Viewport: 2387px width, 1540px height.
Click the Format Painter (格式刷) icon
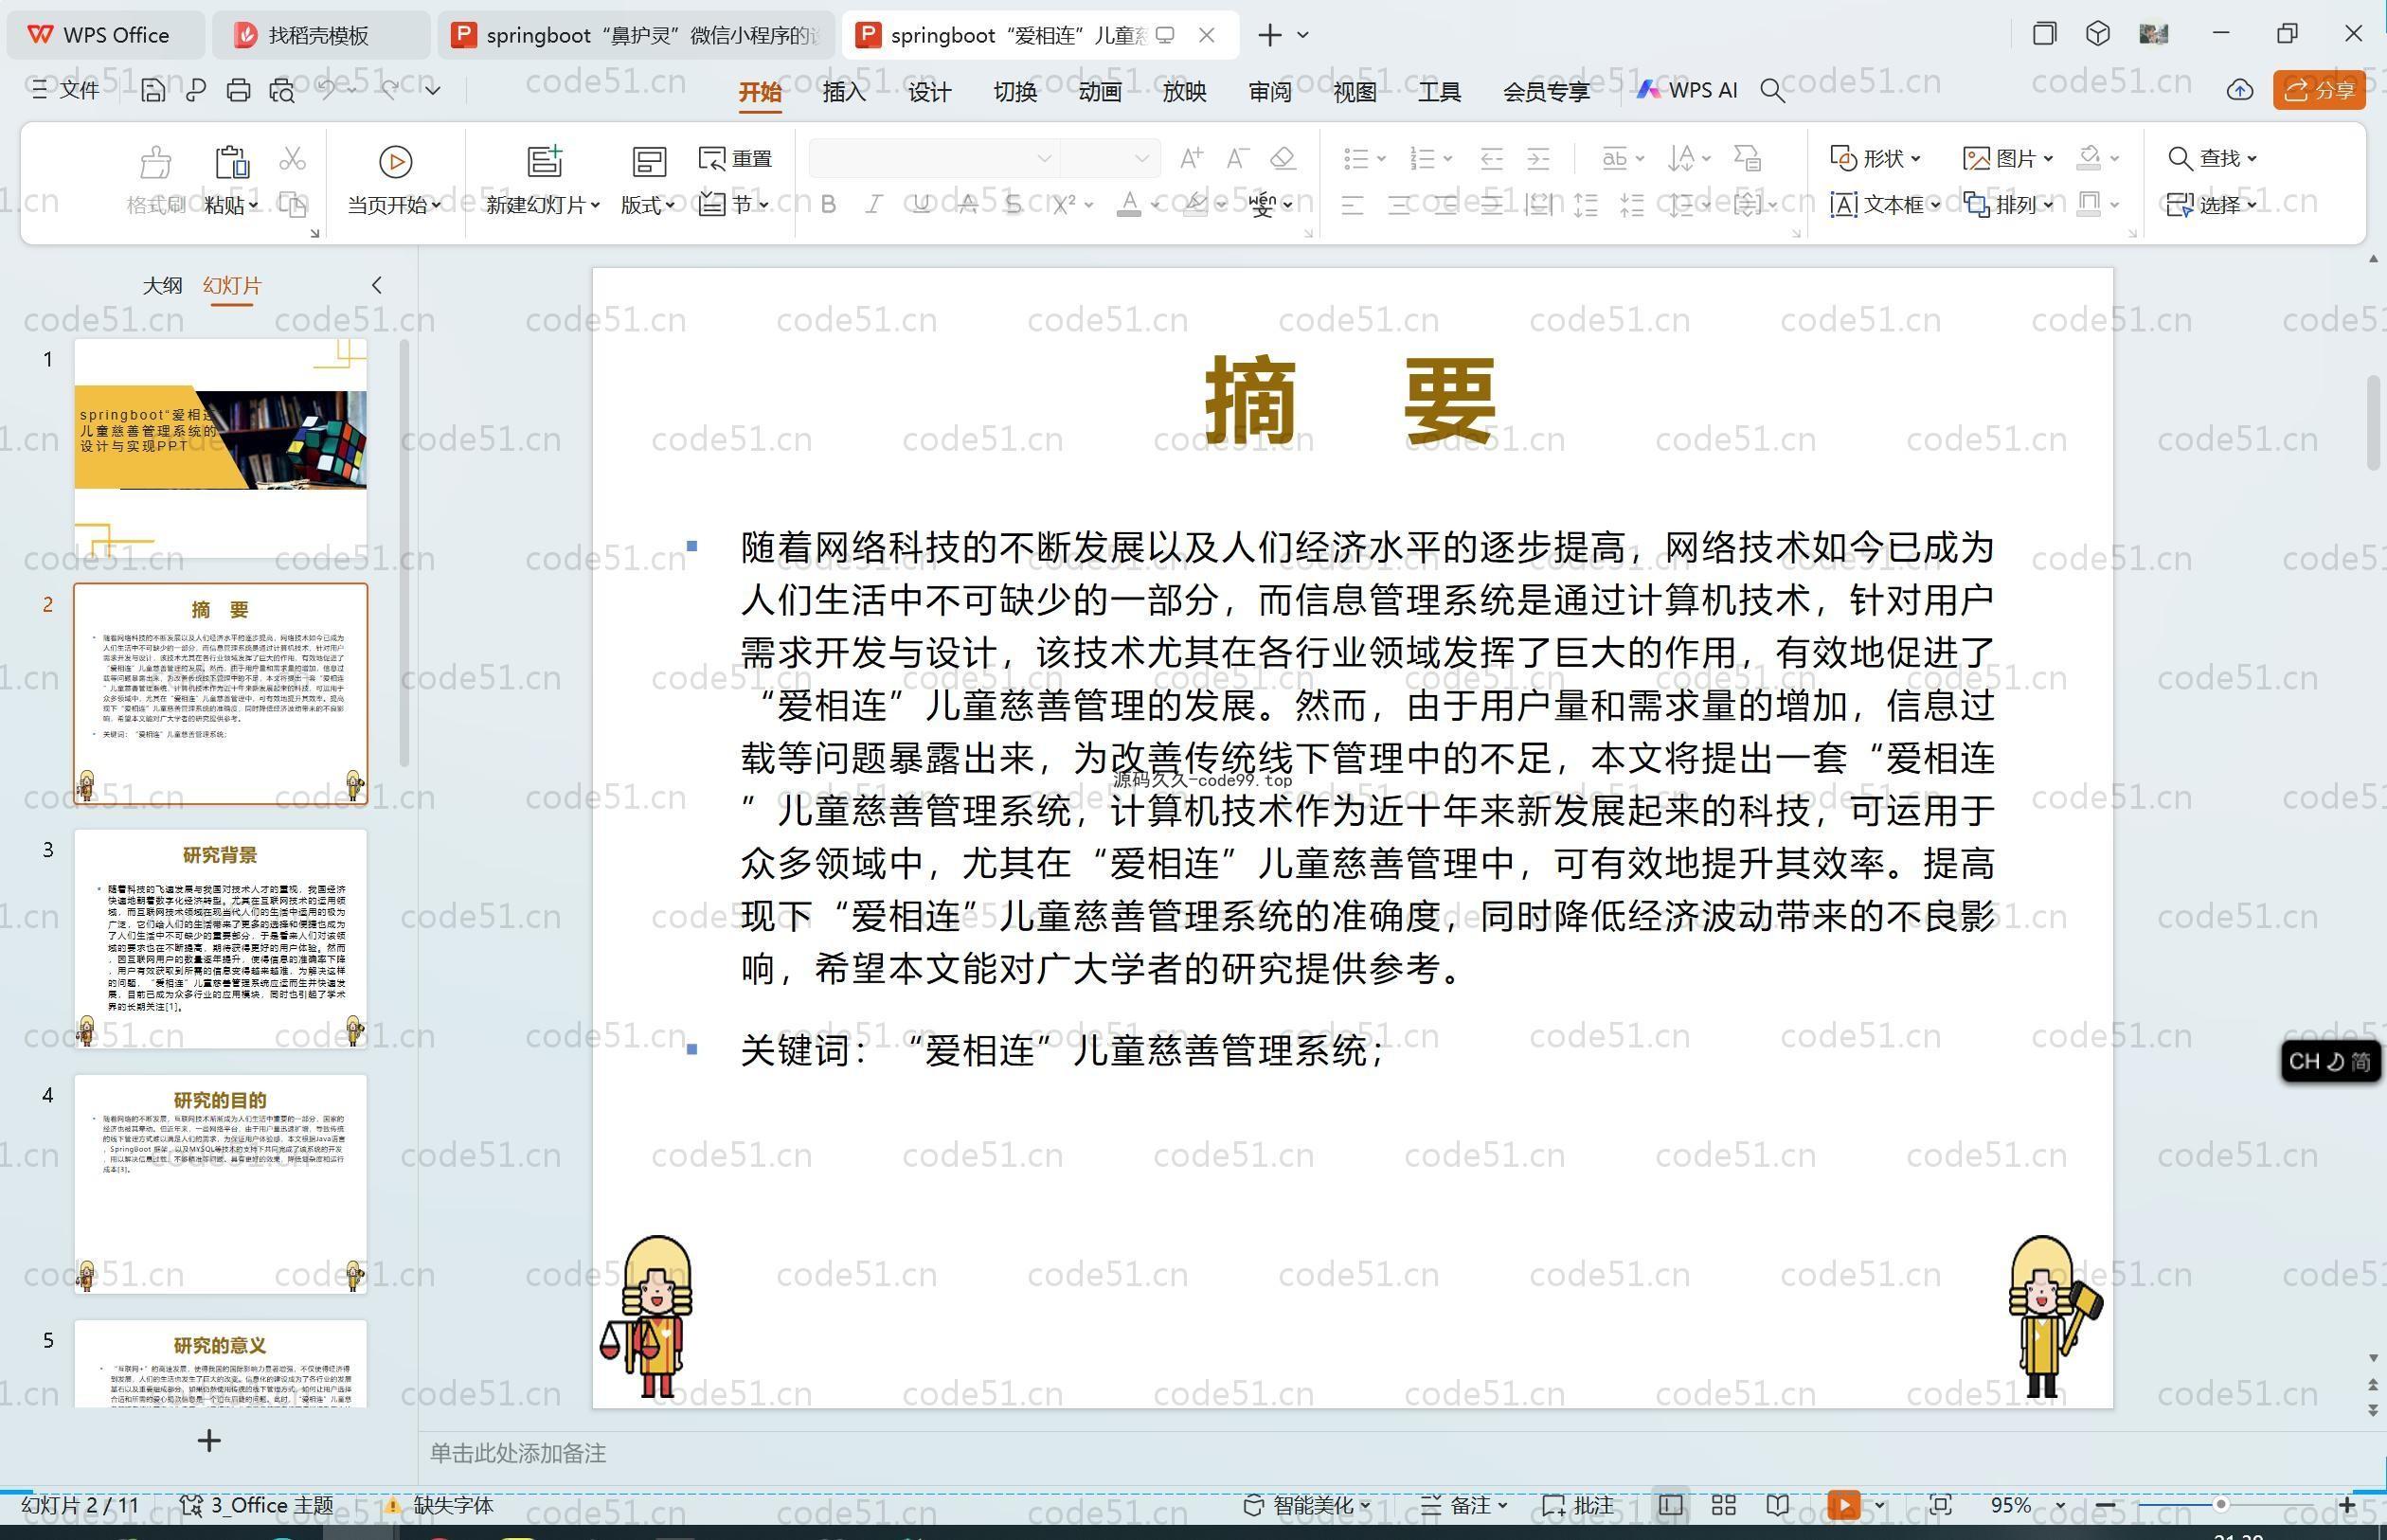pos(156,161)
